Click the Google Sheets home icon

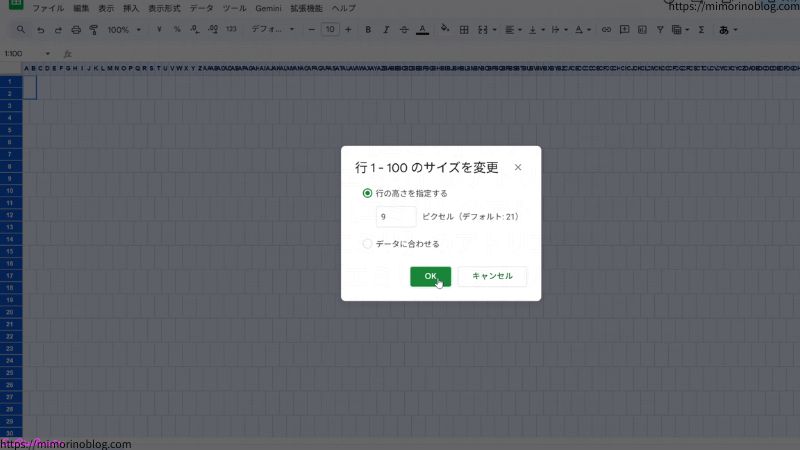click(16, 4)
